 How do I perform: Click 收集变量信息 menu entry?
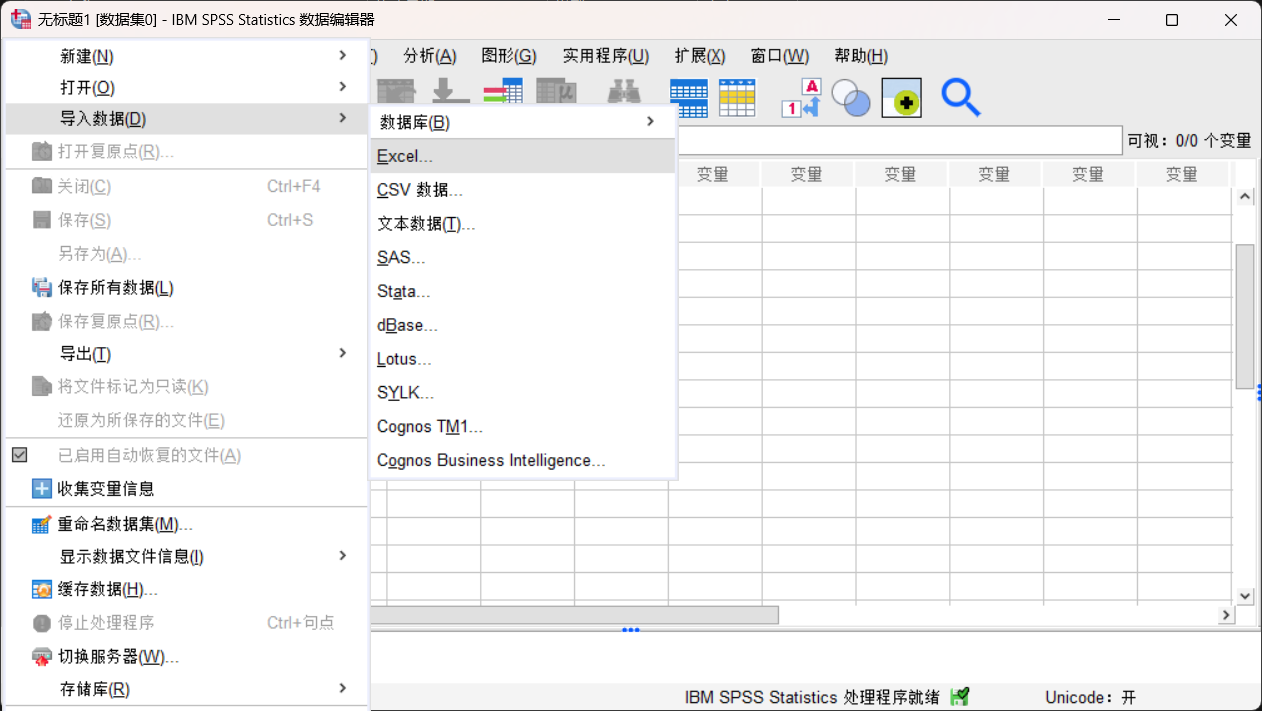coord(188,489)
